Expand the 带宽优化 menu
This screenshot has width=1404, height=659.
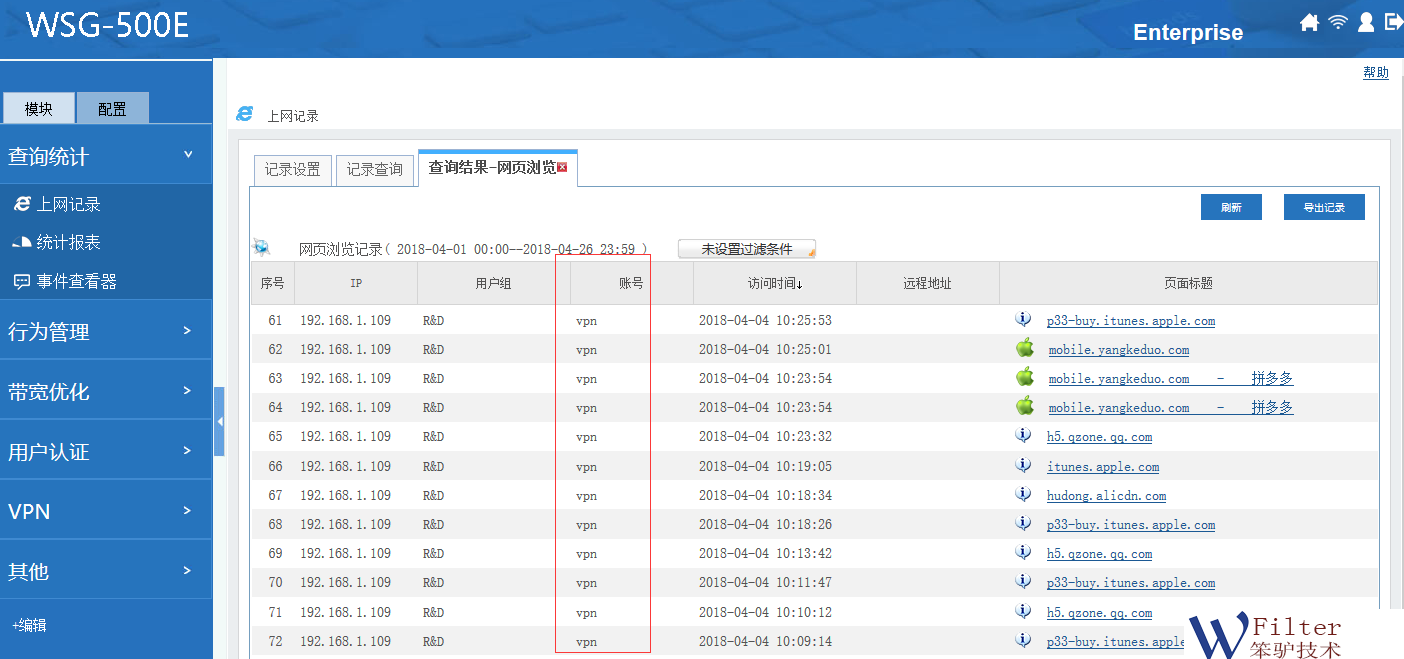pyautogui.click(x=106, y=391)
